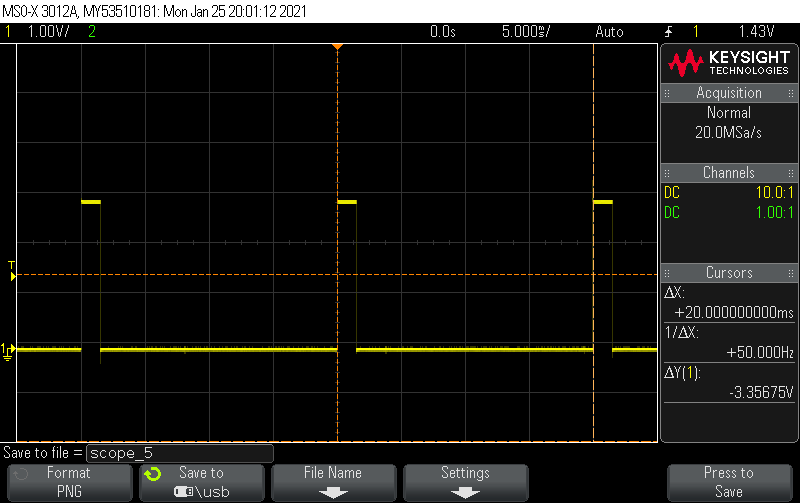Click channel 1 ground reference marker
The image size is (800, 503).
[x=8, y=352]
